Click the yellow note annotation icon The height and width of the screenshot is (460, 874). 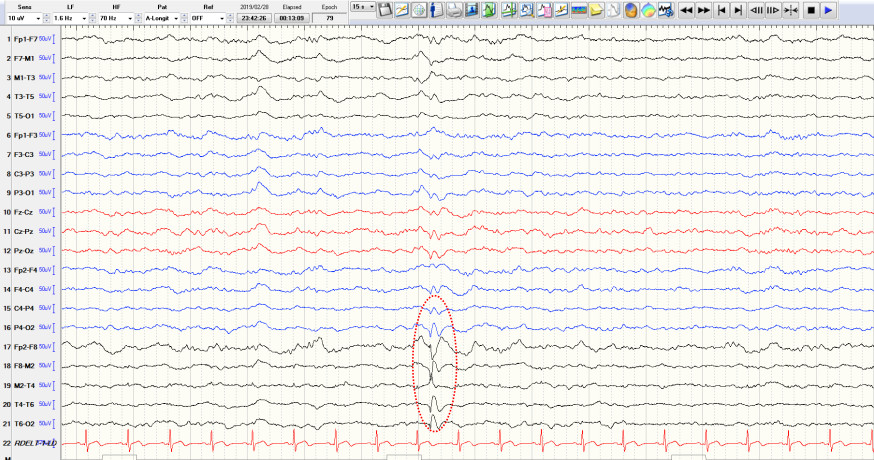(x=596, y=9)
